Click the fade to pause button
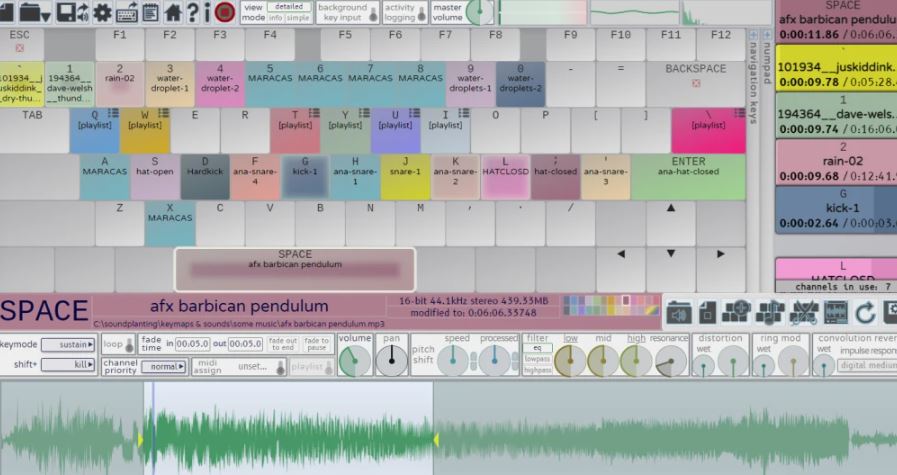897x475 pixels. (x=316, y=344)
